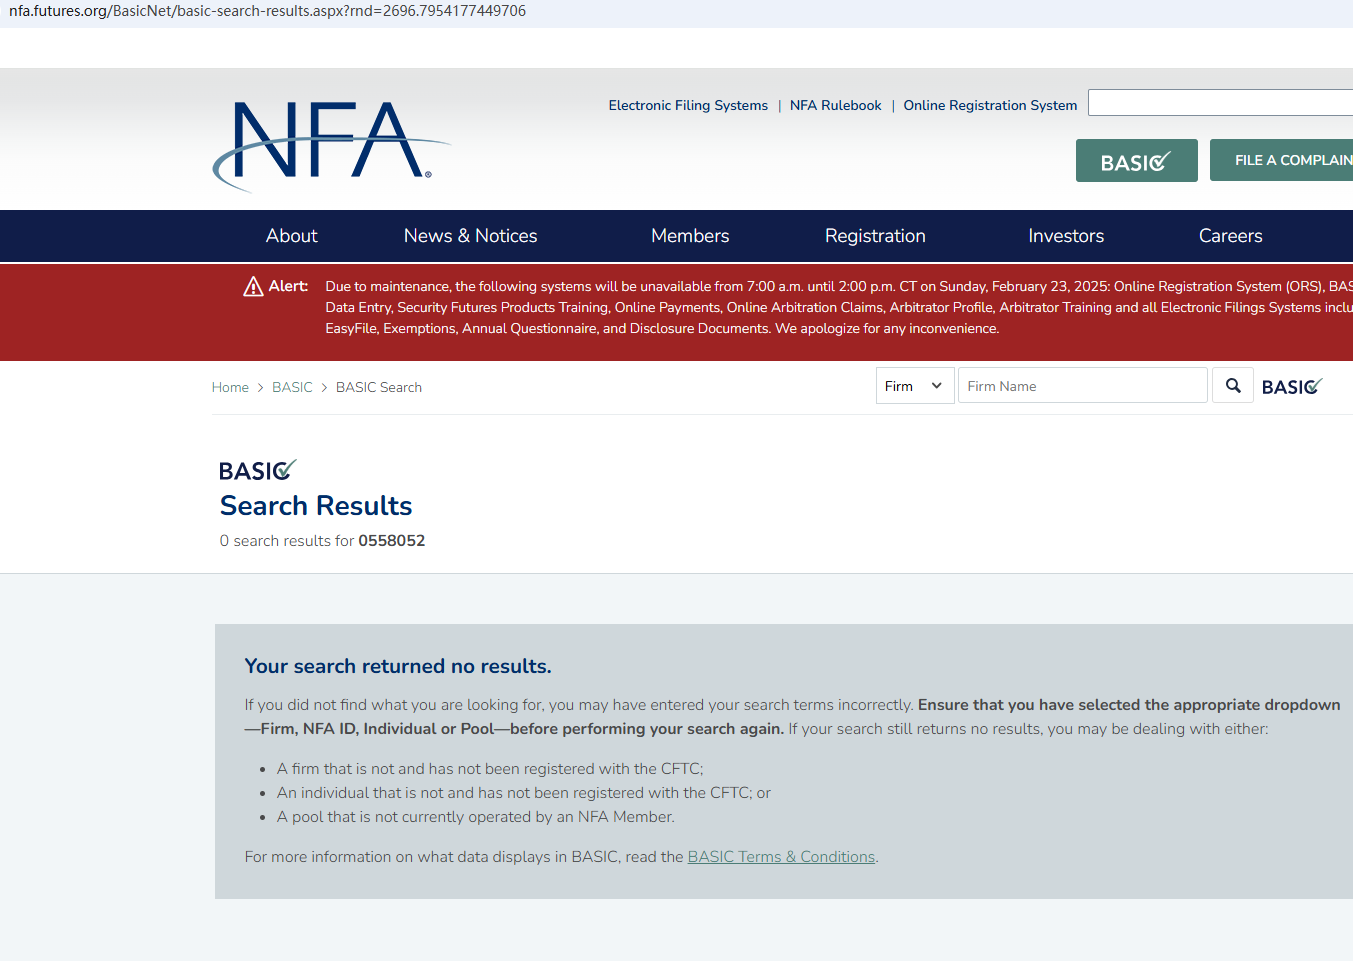Click the magnifying glass search icon
Viewport: 1353px width, 961px height.
click(x=1233, y=386)
